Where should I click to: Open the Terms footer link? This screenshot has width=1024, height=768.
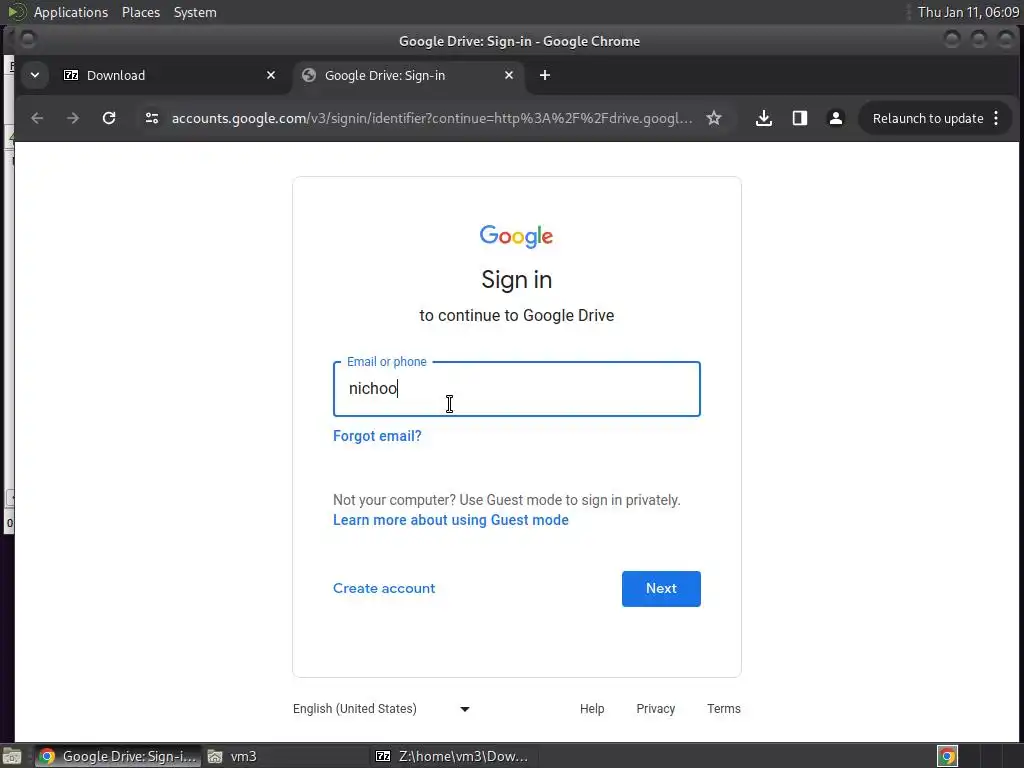[724, 709]
